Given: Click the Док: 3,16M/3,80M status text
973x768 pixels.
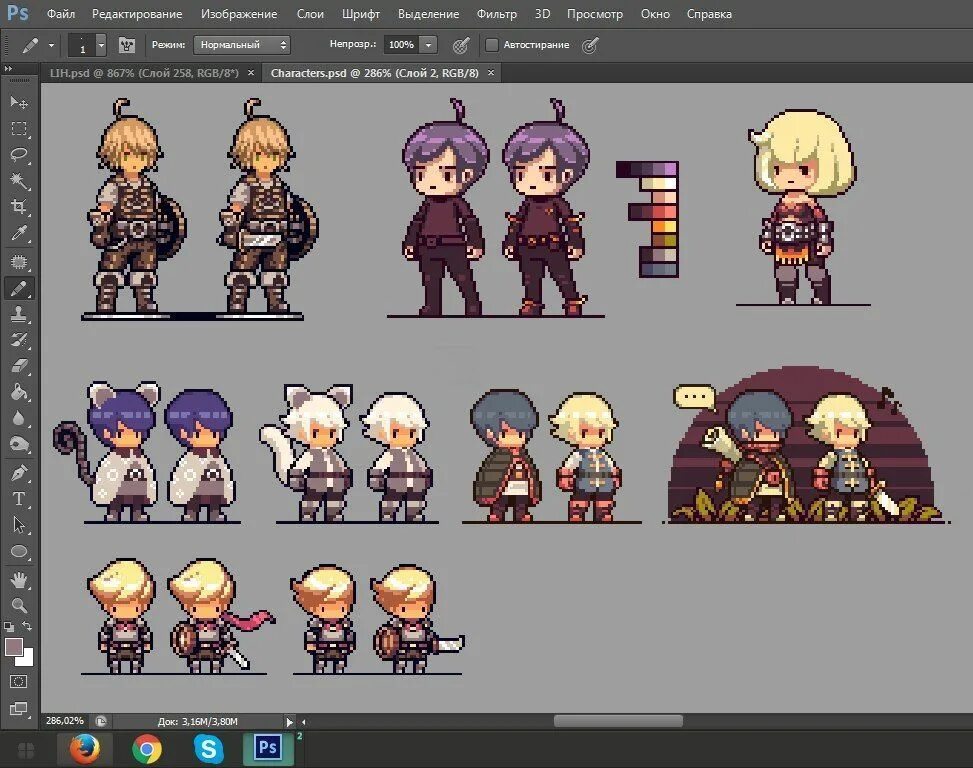Looking at the screenshot, I should [x=197, y=721].
